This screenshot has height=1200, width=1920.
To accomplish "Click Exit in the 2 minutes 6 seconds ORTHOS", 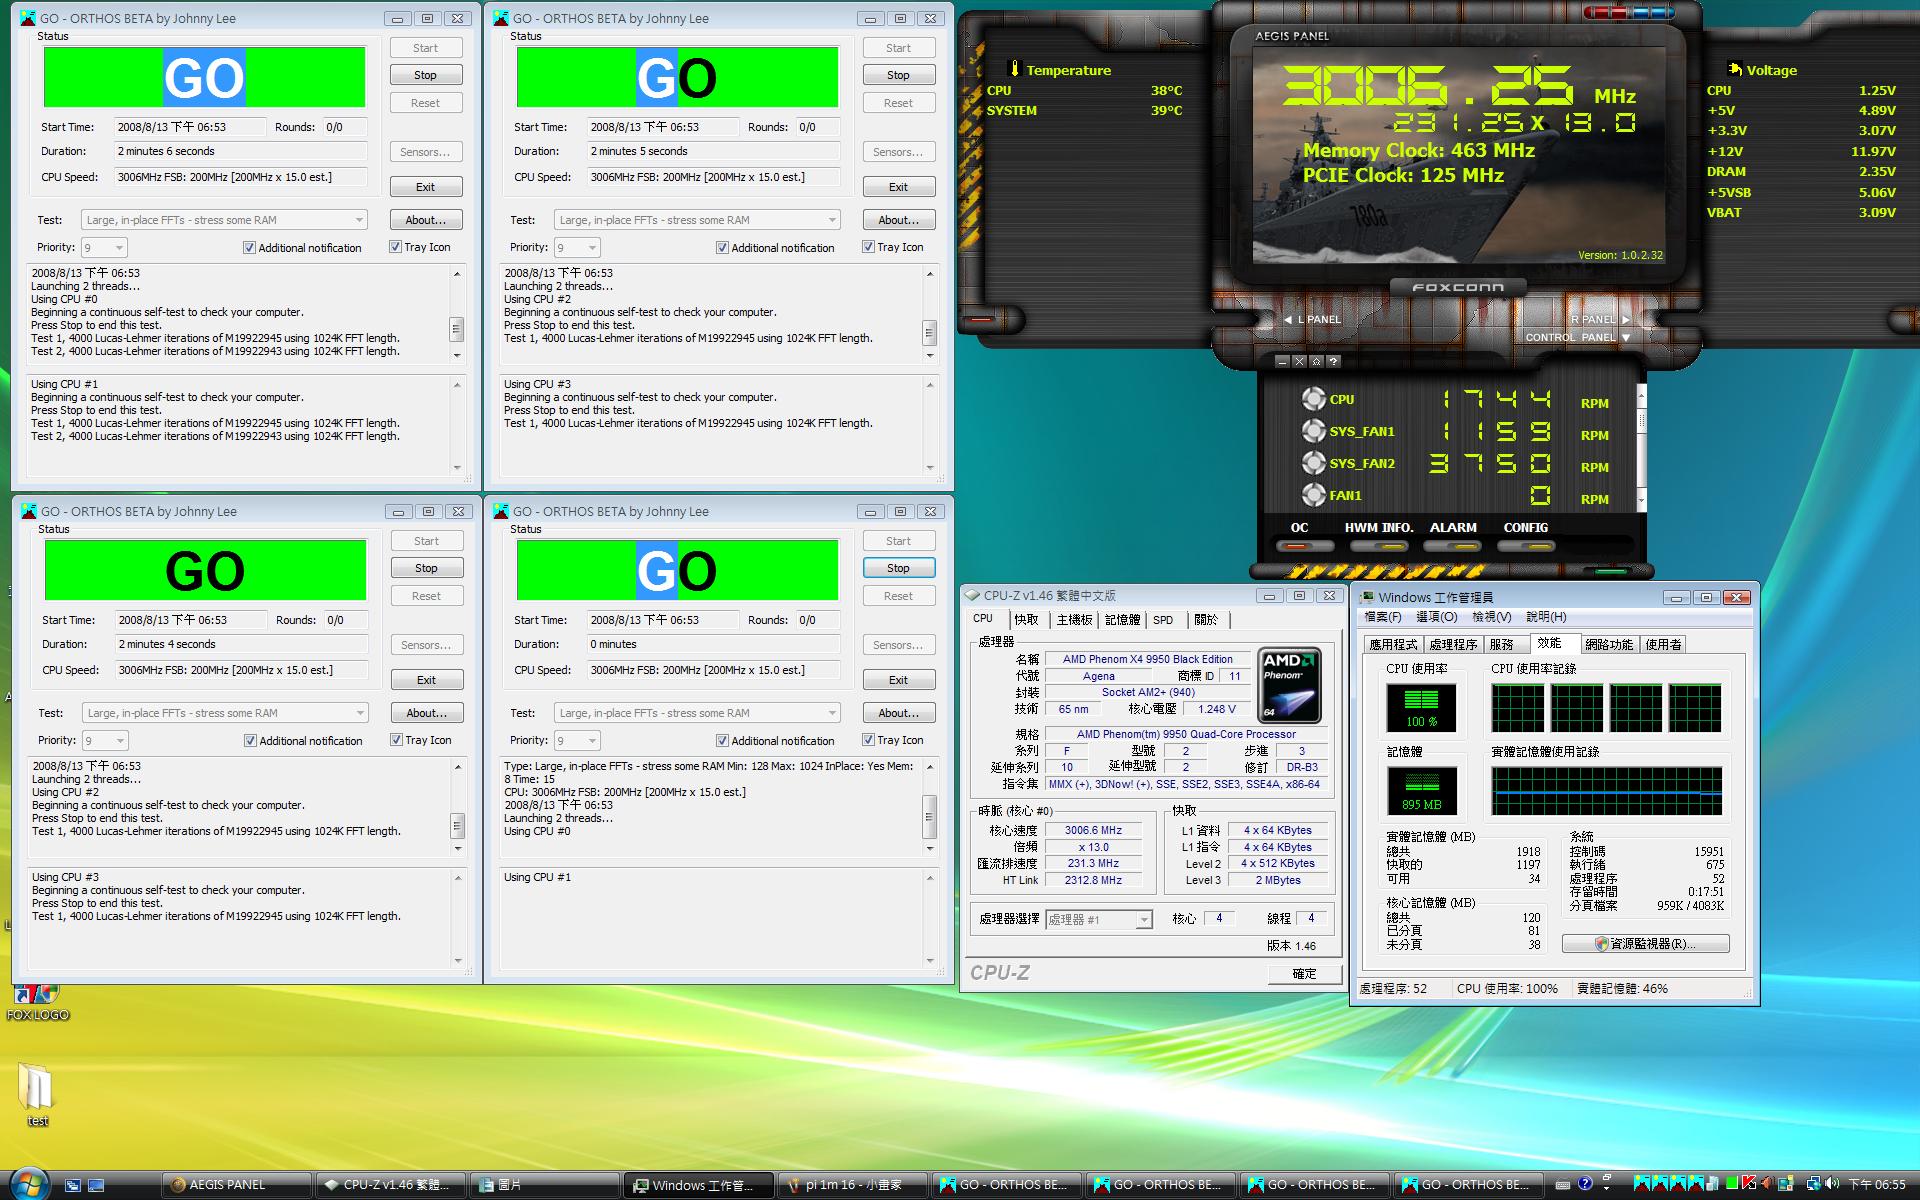I will pos(425,187).
